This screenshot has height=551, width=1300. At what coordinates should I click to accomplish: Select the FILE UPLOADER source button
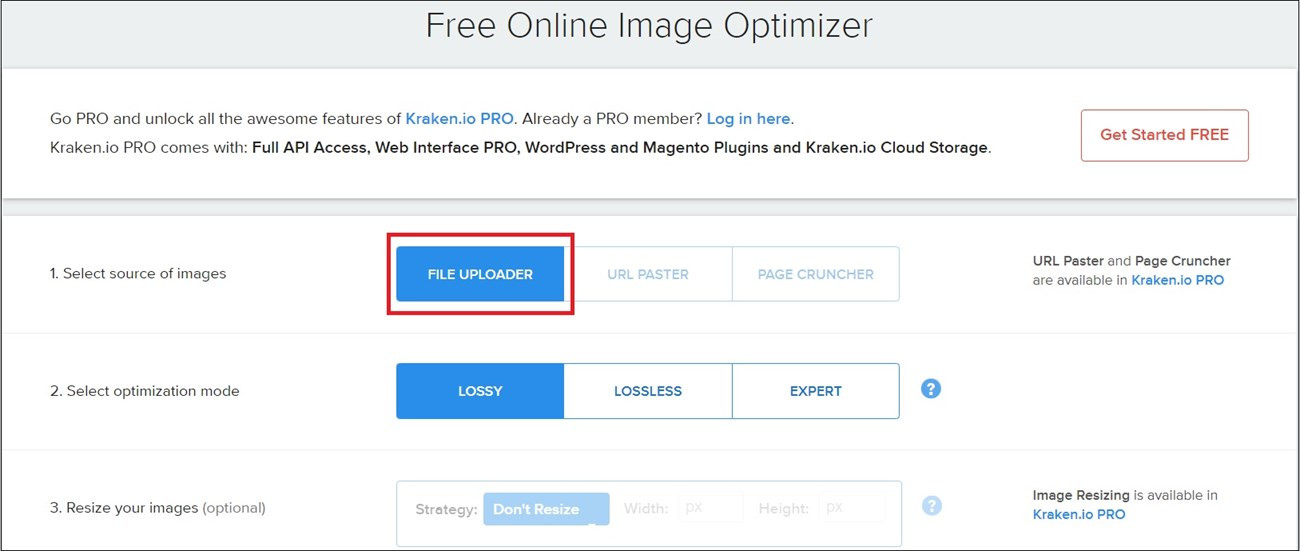click(x=480, y=274)
